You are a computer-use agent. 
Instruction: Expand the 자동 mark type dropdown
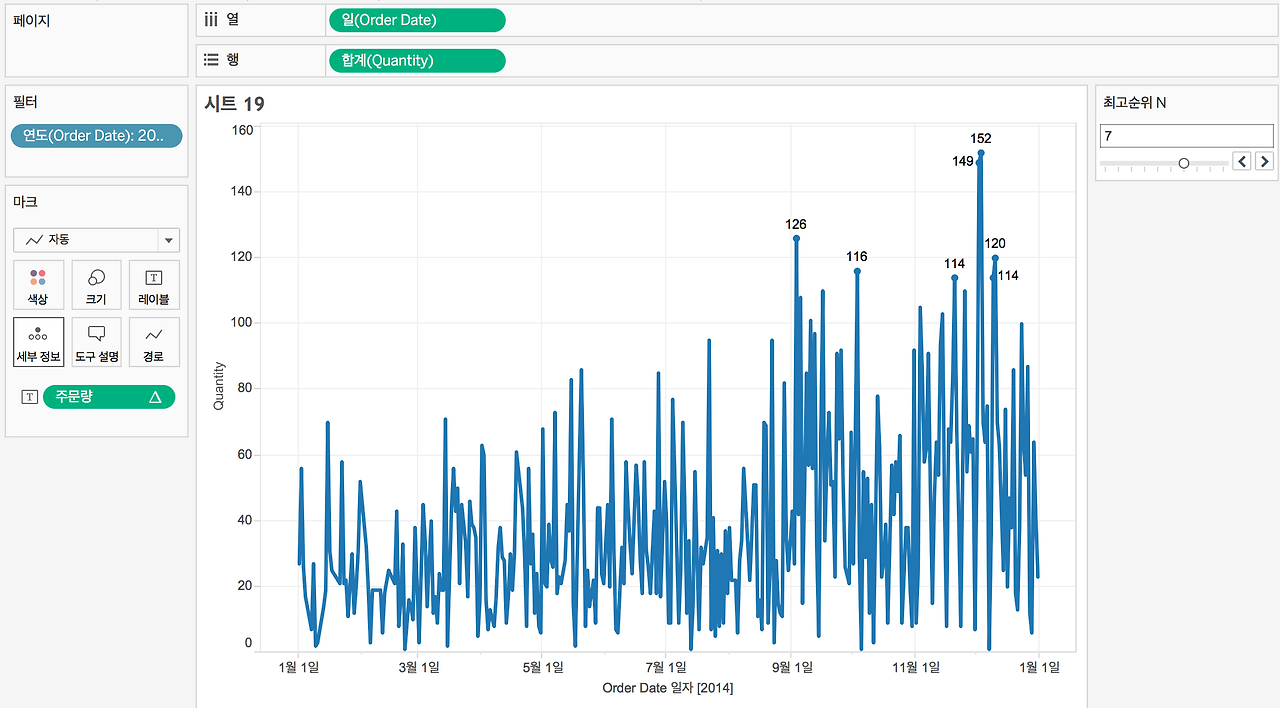coord(169,240)
